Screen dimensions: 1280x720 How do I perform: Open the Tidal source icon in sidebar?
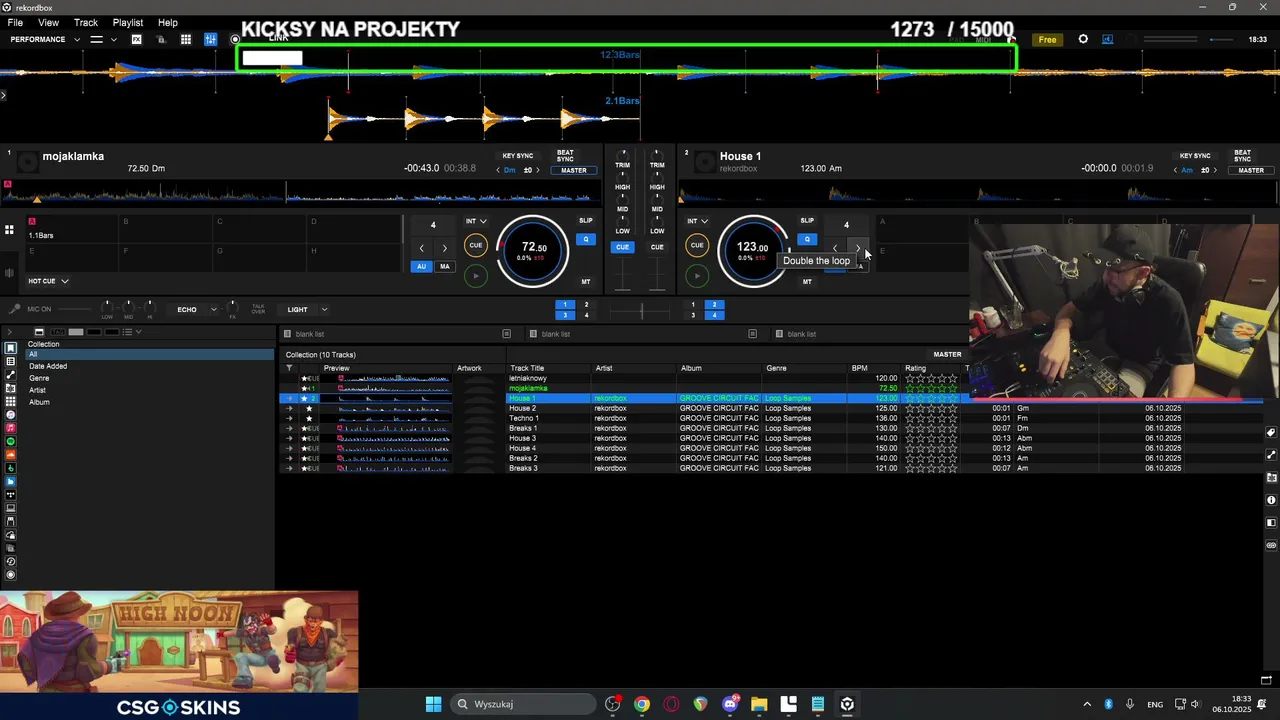click(11, 495)
